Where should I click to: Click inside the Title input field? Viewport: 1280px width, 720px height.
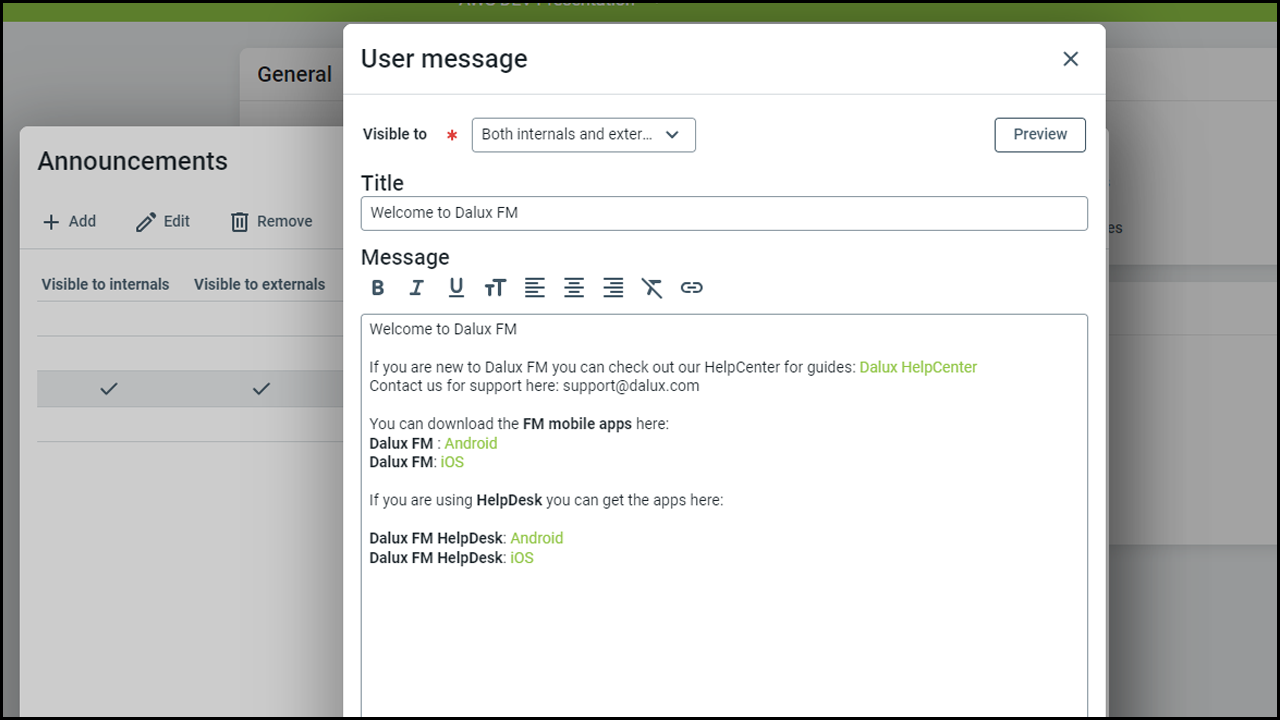(x=723, y=213)
